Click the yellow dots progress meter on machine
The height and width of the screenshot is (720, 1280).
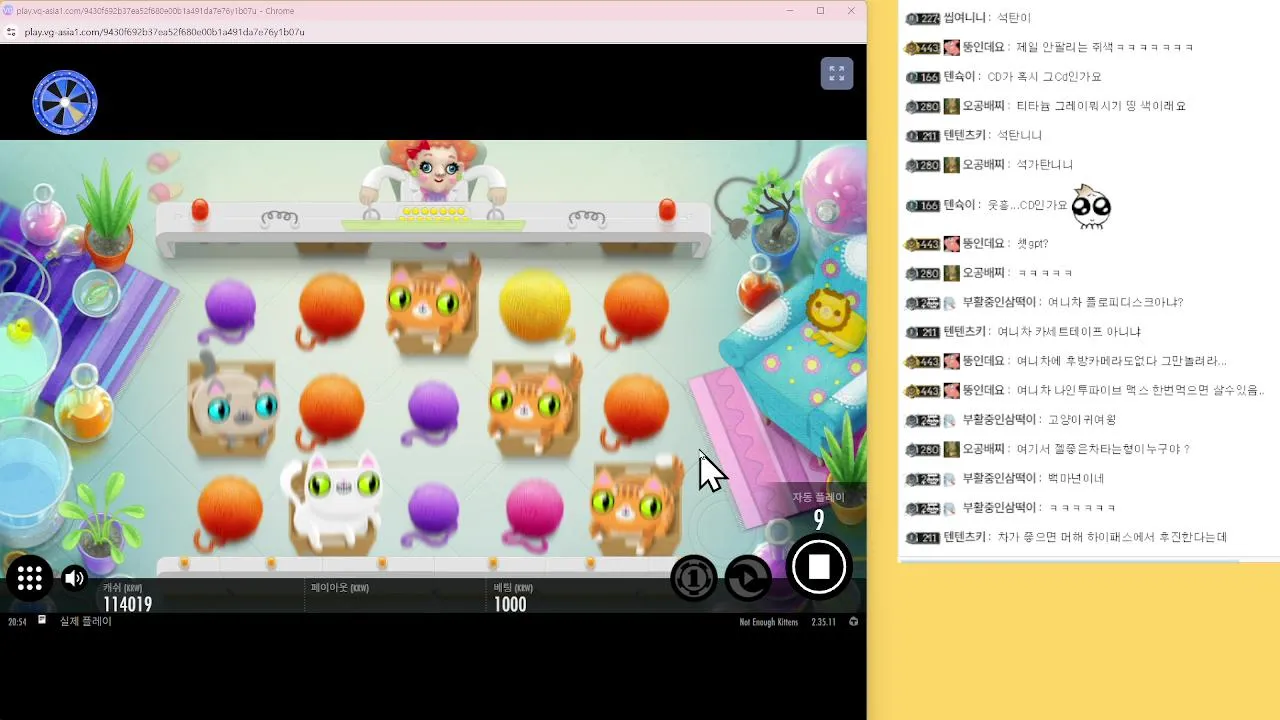coord(434,212)
